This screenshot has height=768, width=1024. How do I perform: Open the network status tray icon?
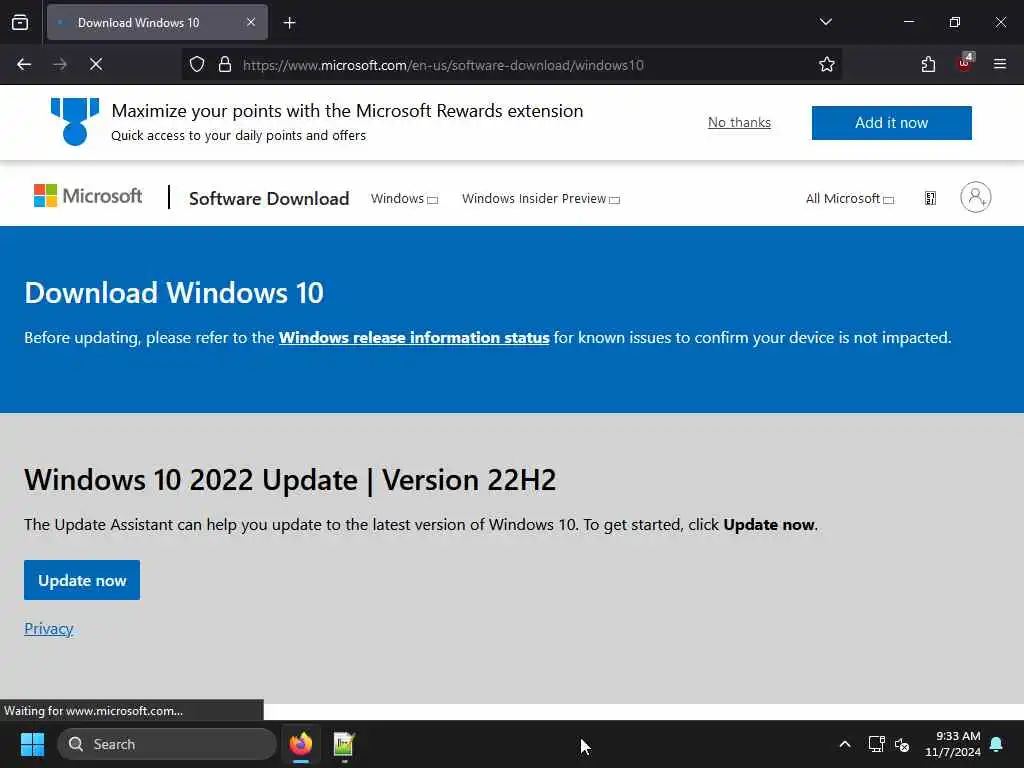pyautogui.click(x=876, y=744)
